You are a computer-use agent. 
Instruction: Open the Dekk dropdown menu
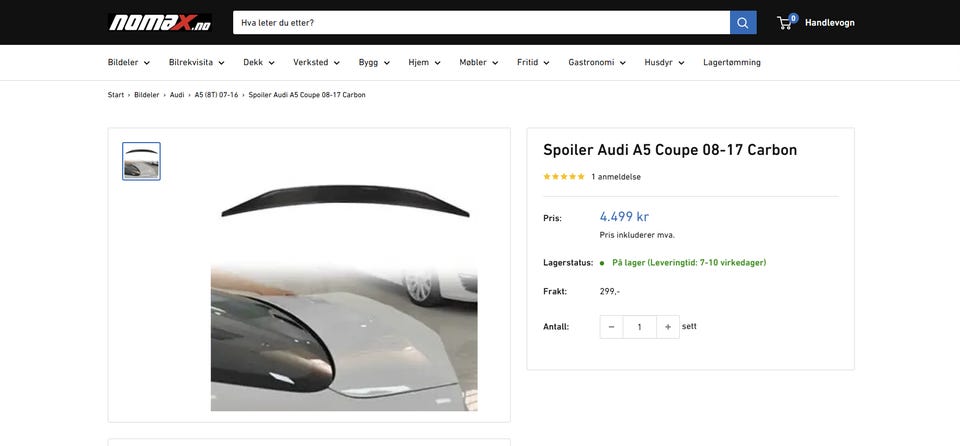(258, 62)
